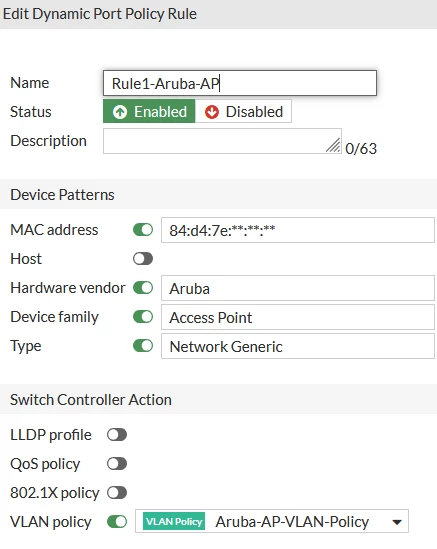This screenshot has width=437, height=549.
Task: Enable the Host pattern switch
Action: (x=143, y=259)
